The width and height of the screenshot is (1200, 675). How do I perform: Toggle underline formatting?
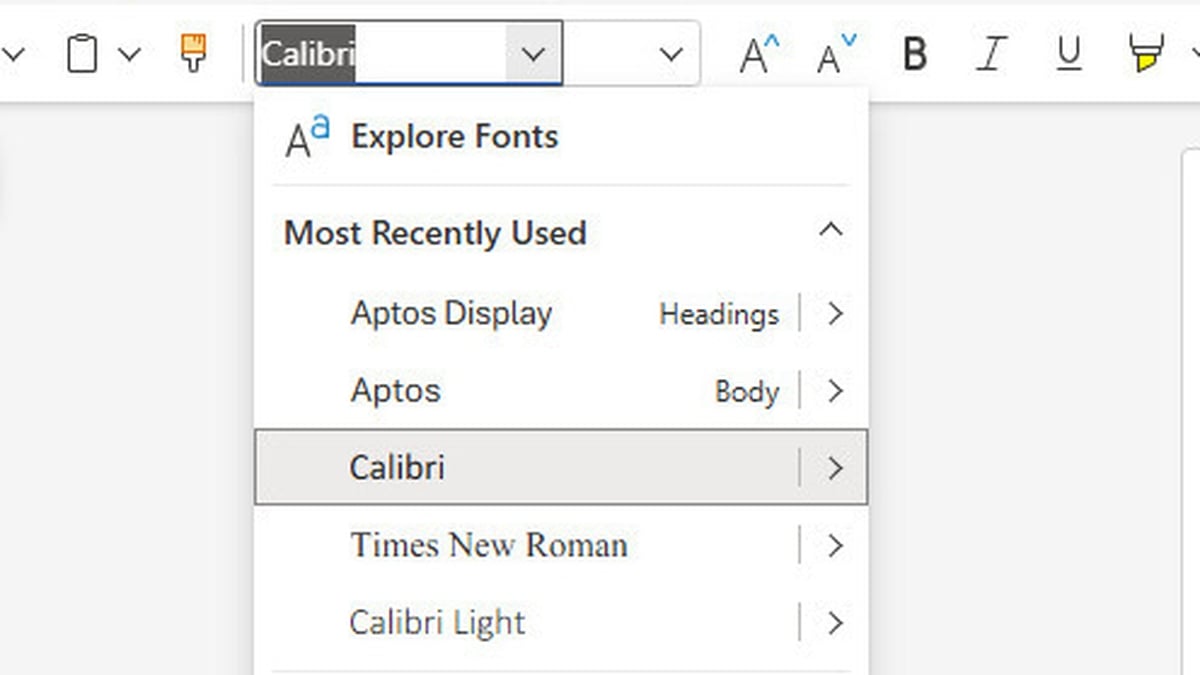tap(1068, 54)
